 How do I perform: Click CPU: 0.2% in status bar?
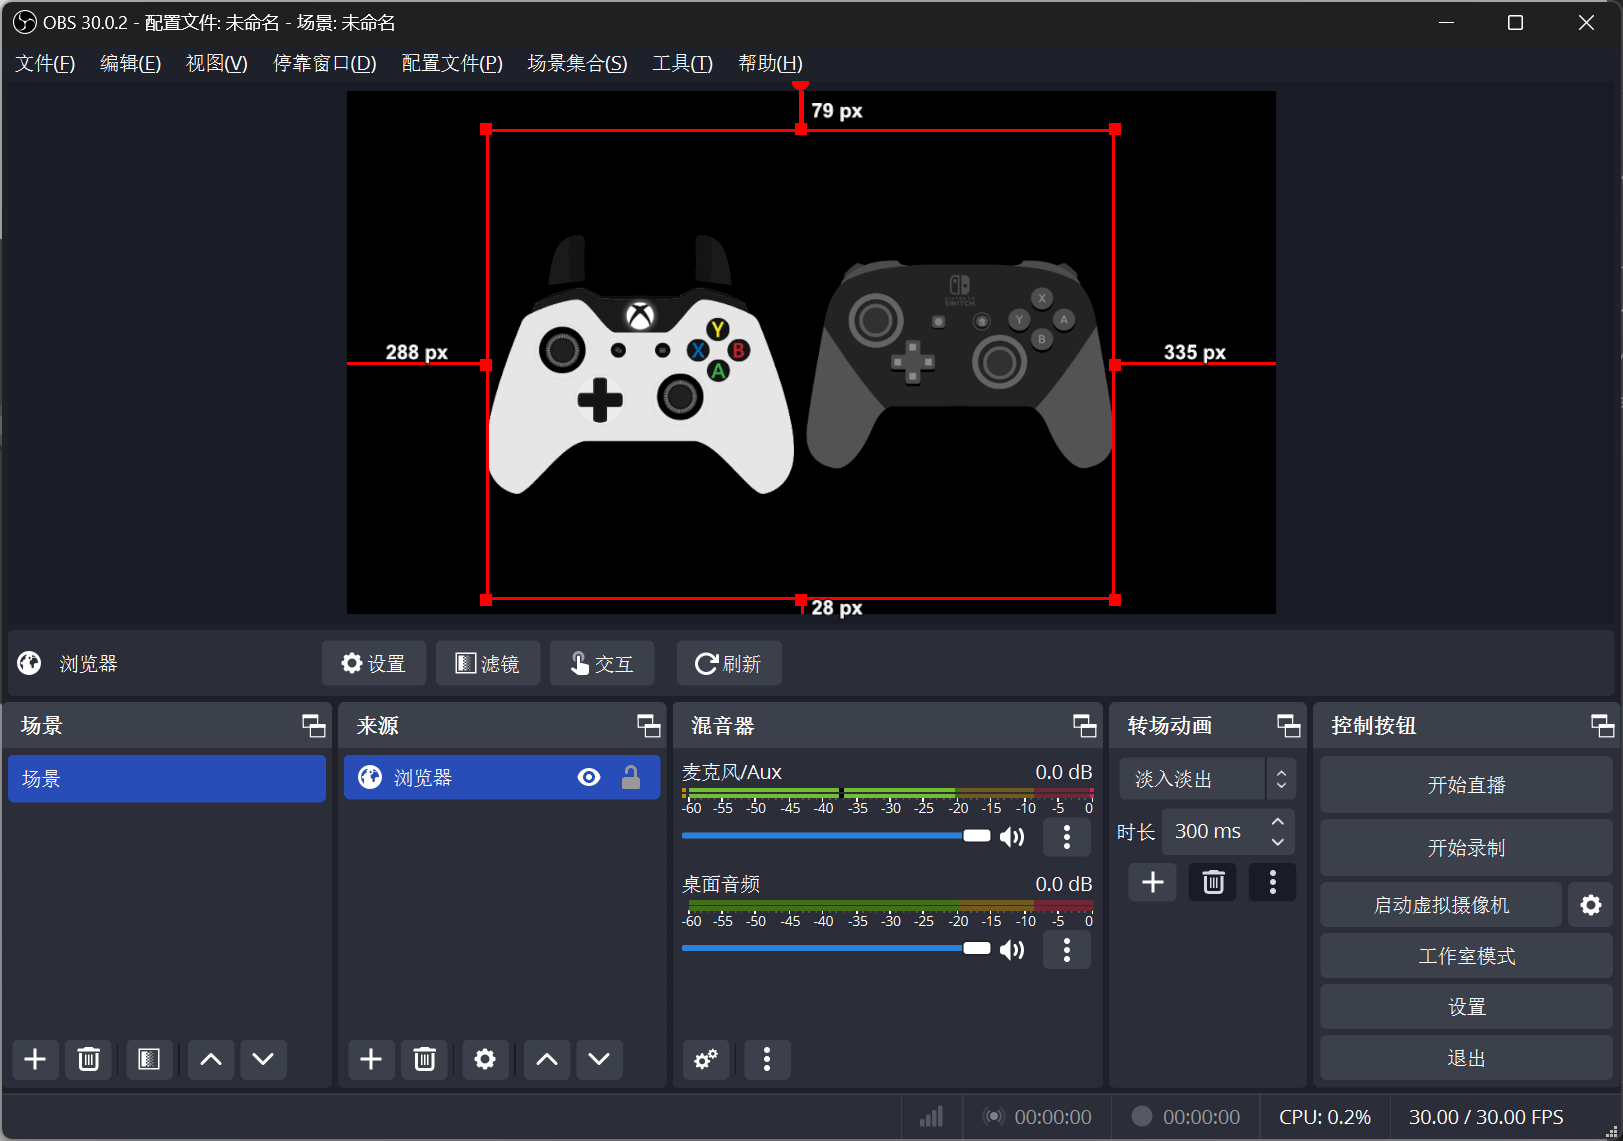(1325, 1117)
